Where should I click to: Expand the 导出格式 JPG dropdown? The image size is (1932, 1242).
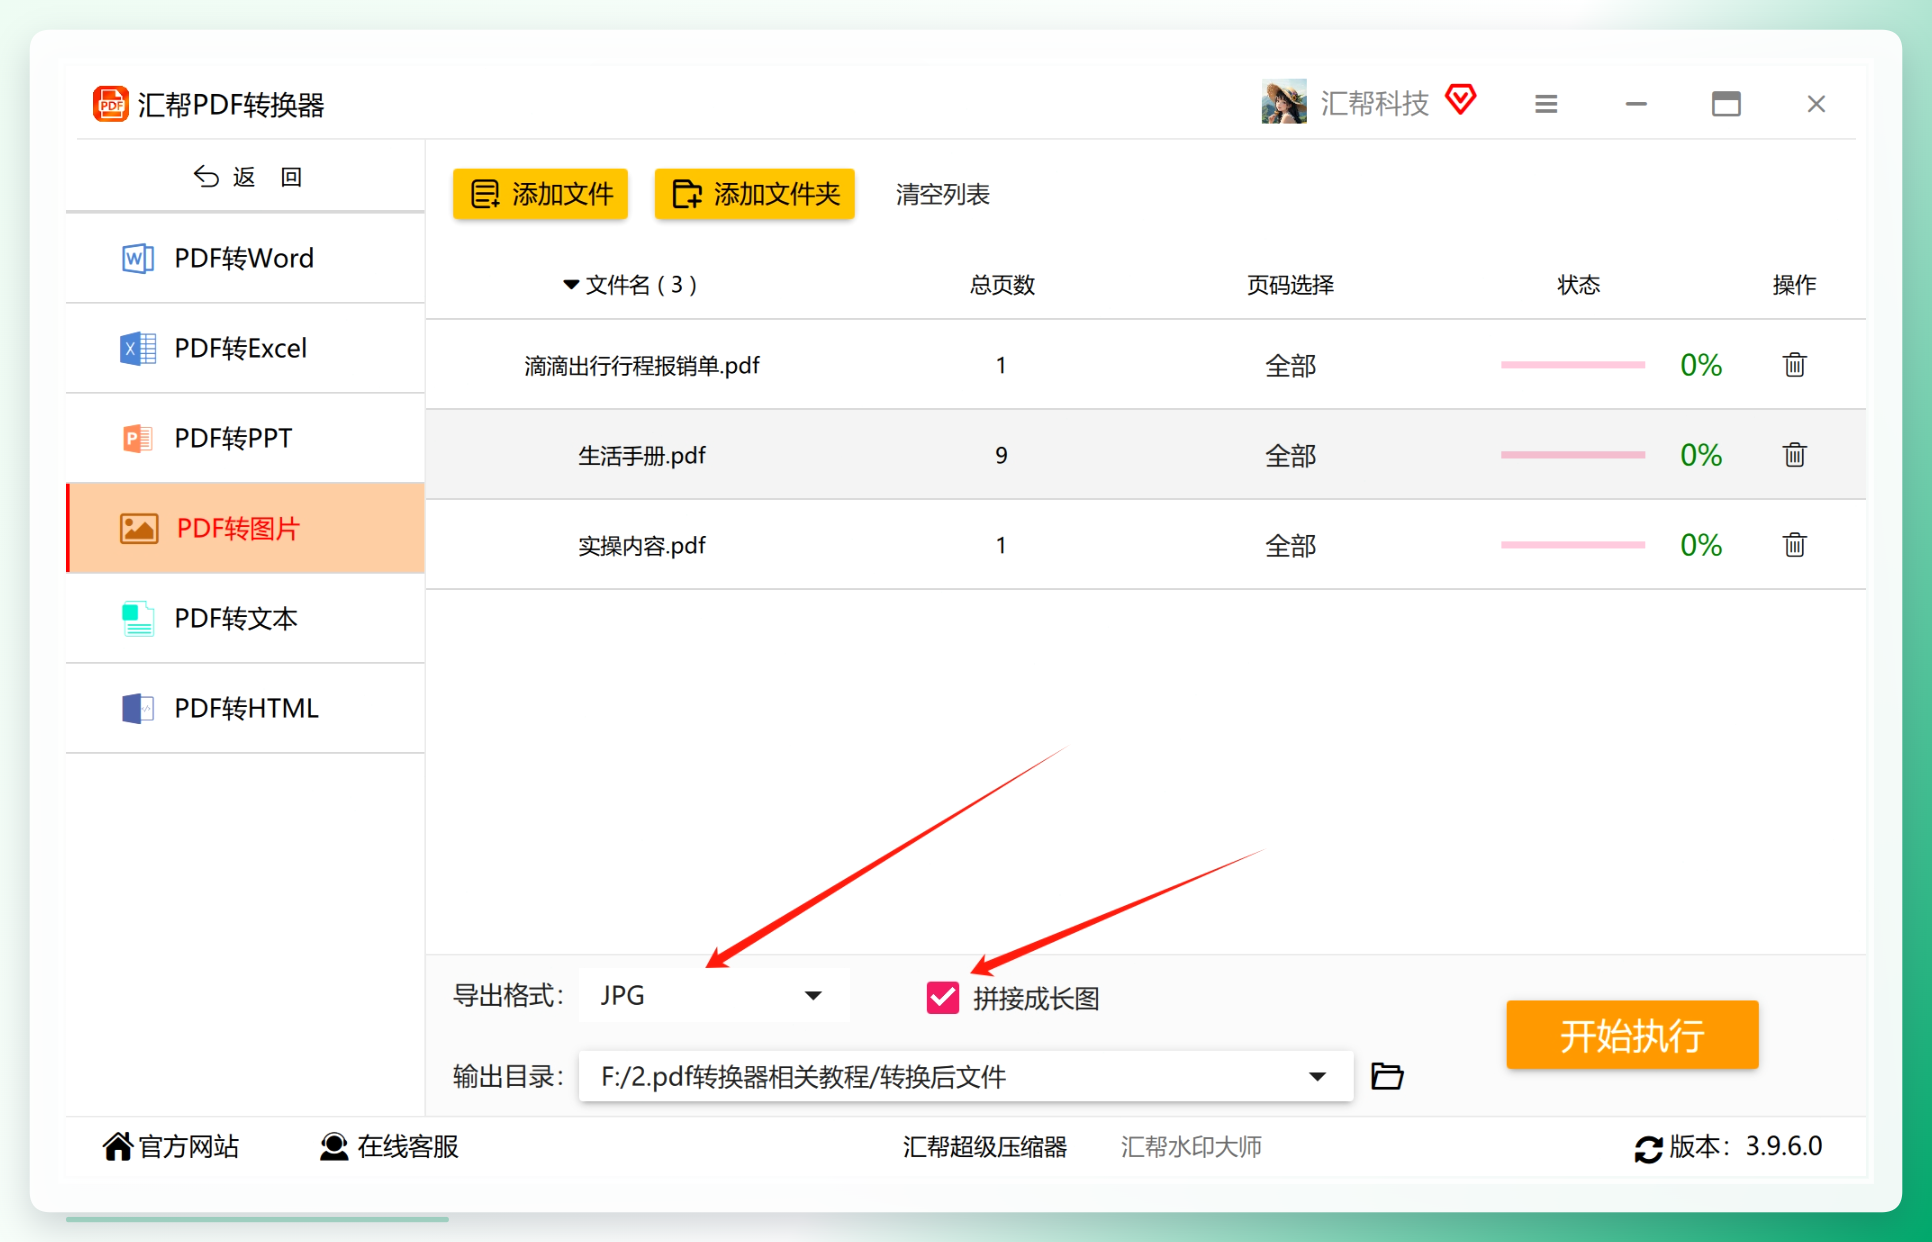pyautogui.click(x=714, y=995)
